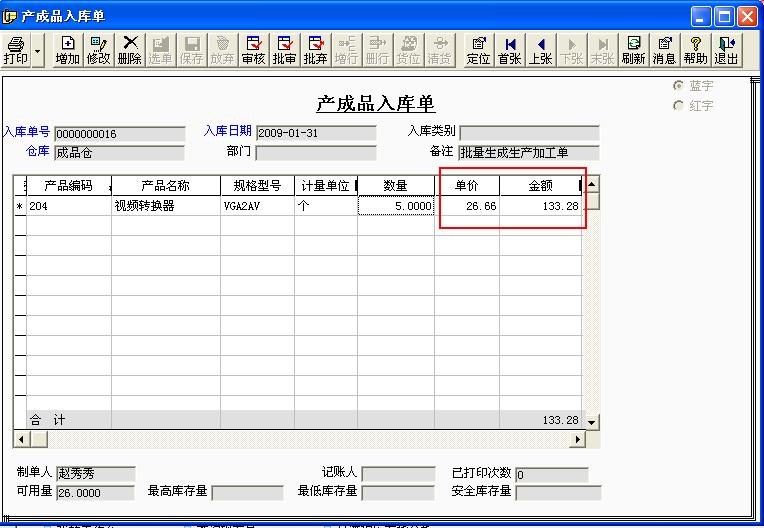Select the 红字 radio button
Image resolution: width=764 pixels, height=528 pixels.
[x=678, y=105]
